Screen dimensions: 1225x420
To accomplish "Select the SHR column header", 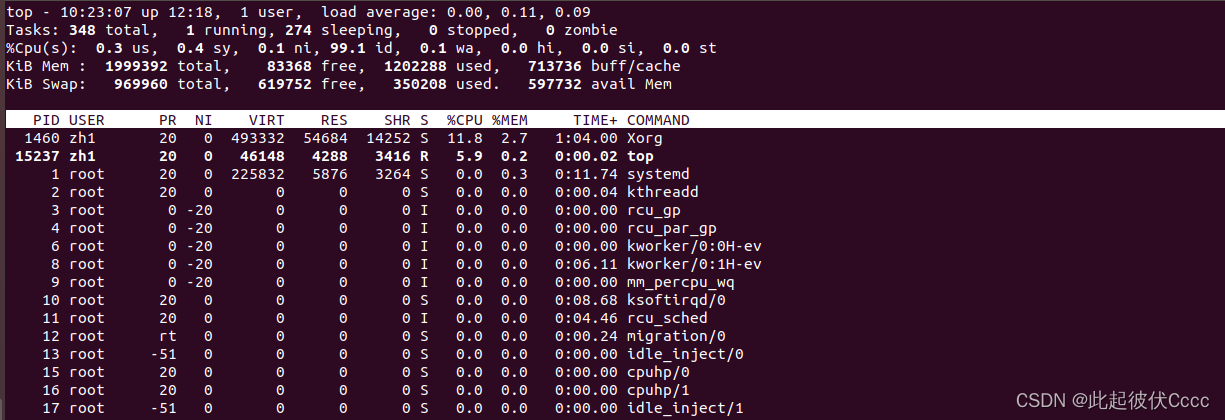I will click(x=397, y=120).
